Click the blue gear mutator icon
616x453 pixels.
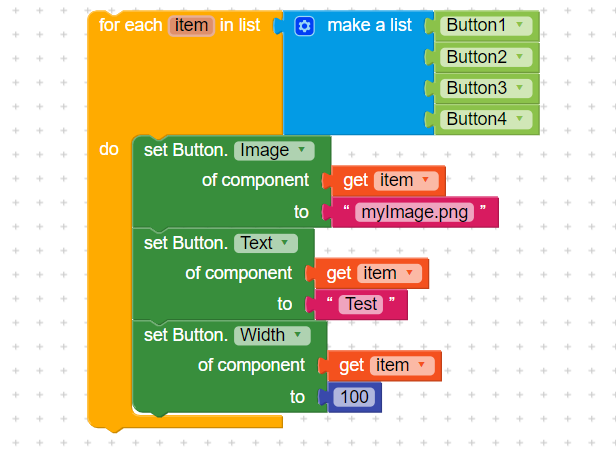[x=305, y=26]
